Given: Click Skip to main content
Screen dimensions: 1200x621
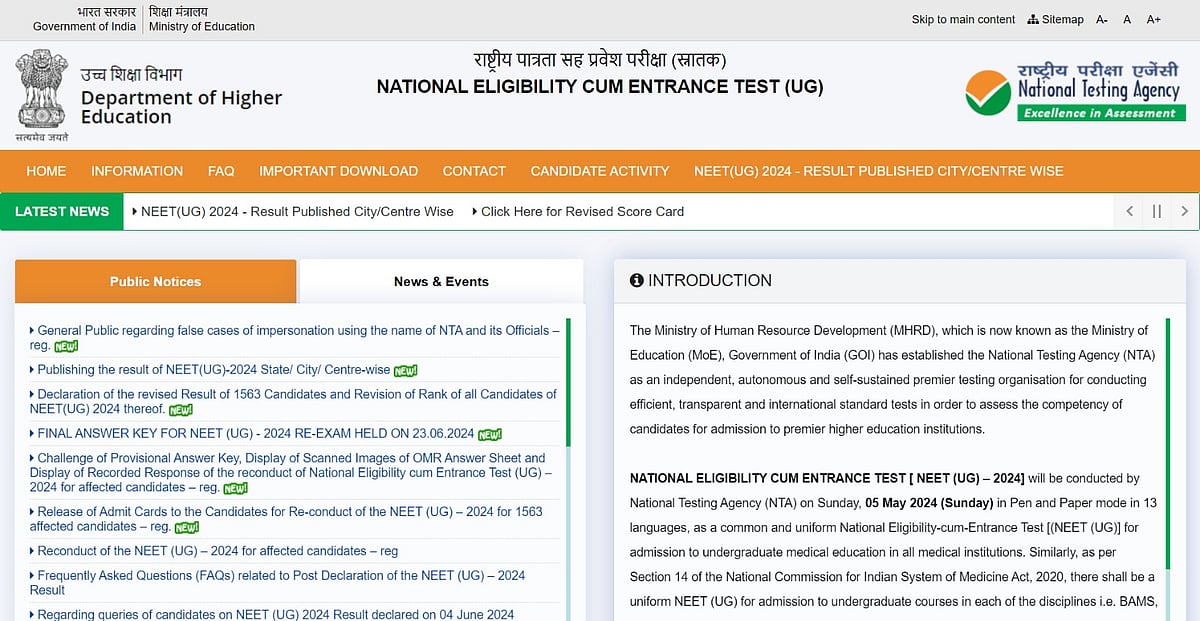Looking at the screenshot, I should click(962, 19).
